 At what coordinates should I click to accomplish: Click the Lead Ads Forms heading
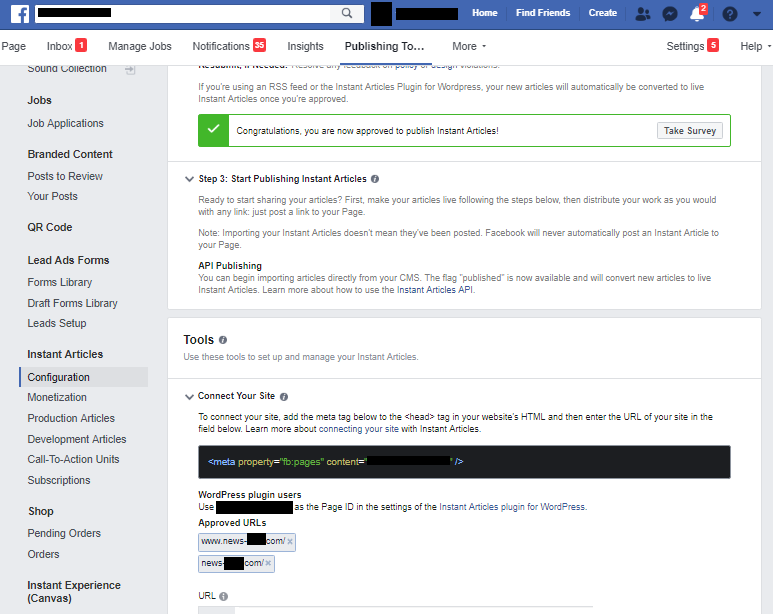pos(68,260)
